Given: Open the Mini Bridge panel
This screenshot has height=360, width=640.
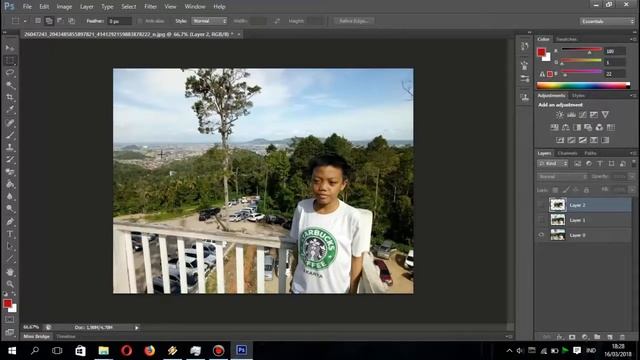Looking at the screenshot, I should [x=36, y=337].
